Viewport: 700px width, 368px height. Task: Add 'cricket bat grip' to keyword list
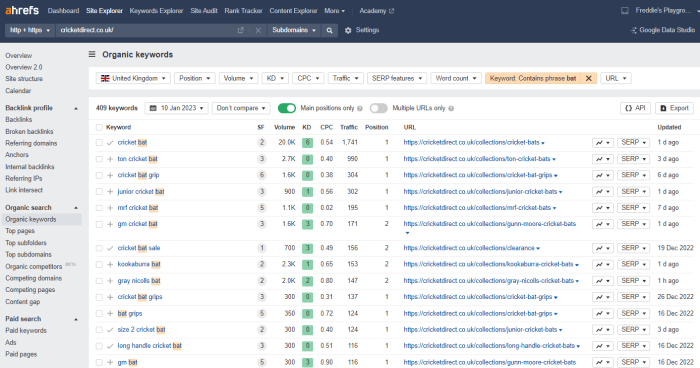click(110, 175)
